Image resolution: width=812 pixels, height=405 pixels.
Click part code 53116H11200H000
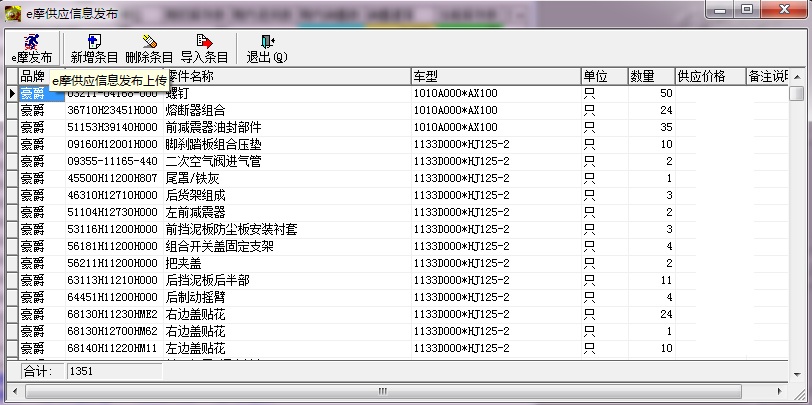click(112, 229)
